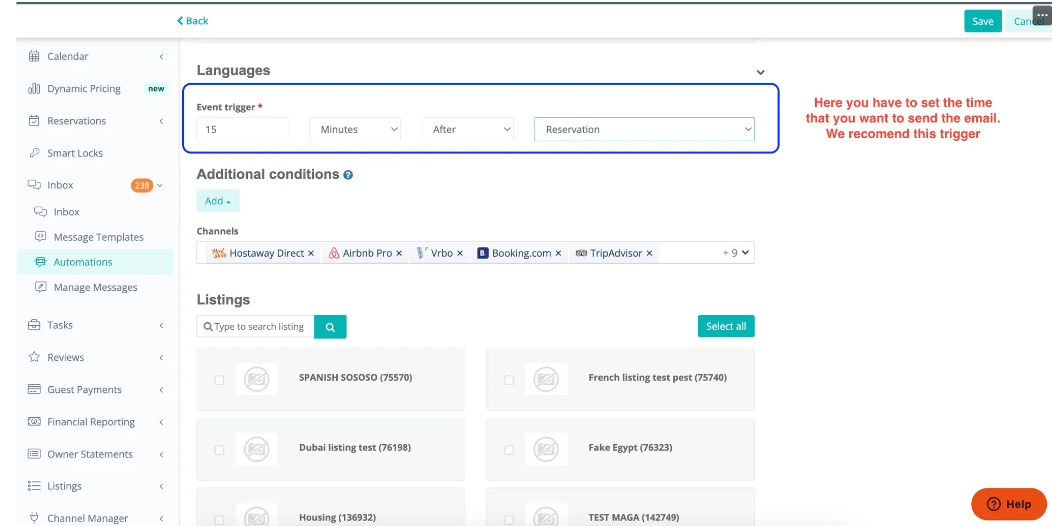Click the magnifier search button for listings
Viewport: 1052px width, 526px height.
330,327
